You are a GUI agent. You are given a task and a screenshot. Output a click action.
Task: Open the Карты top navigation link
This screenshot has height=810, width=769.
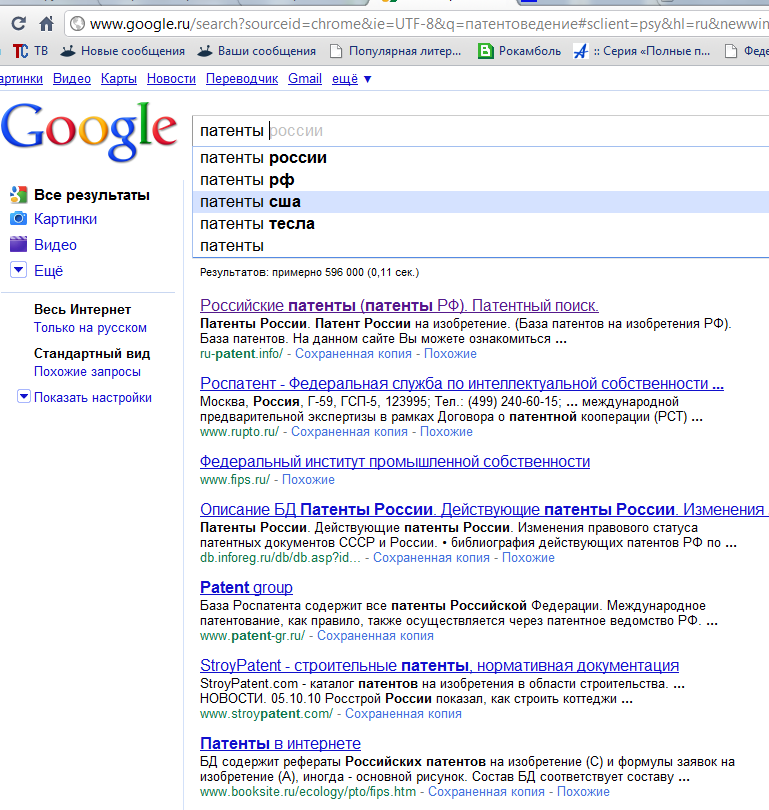click(119, 79)
